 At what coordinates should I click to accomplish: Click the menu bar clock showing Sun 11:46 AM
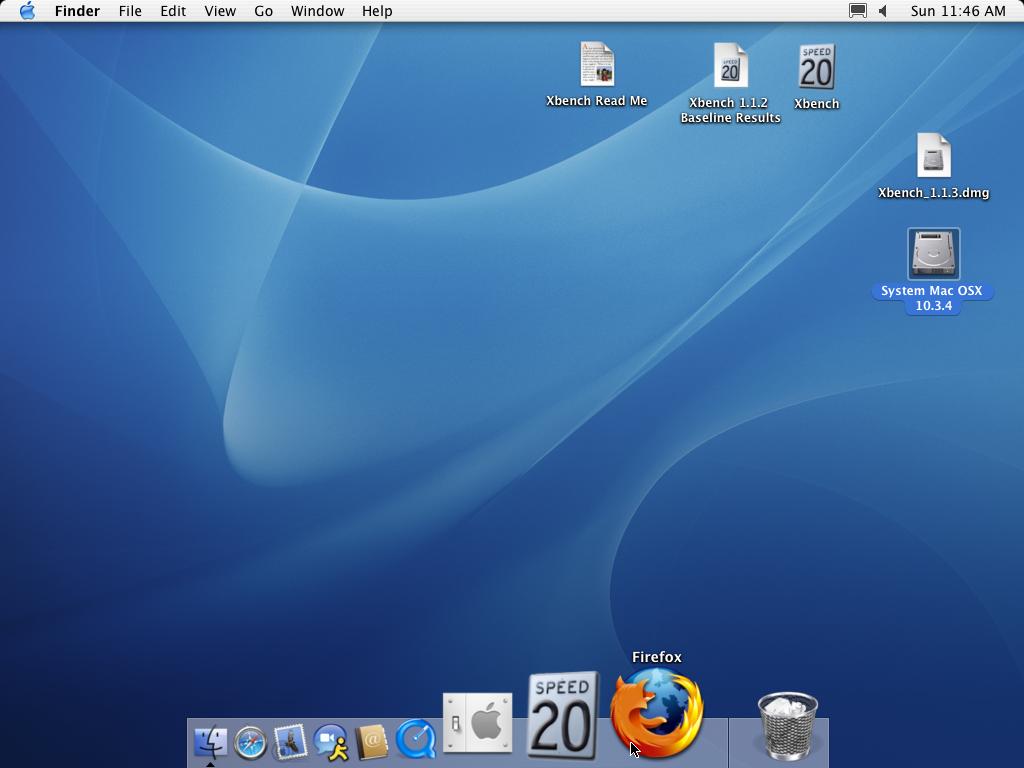click(x=957, y=11)
